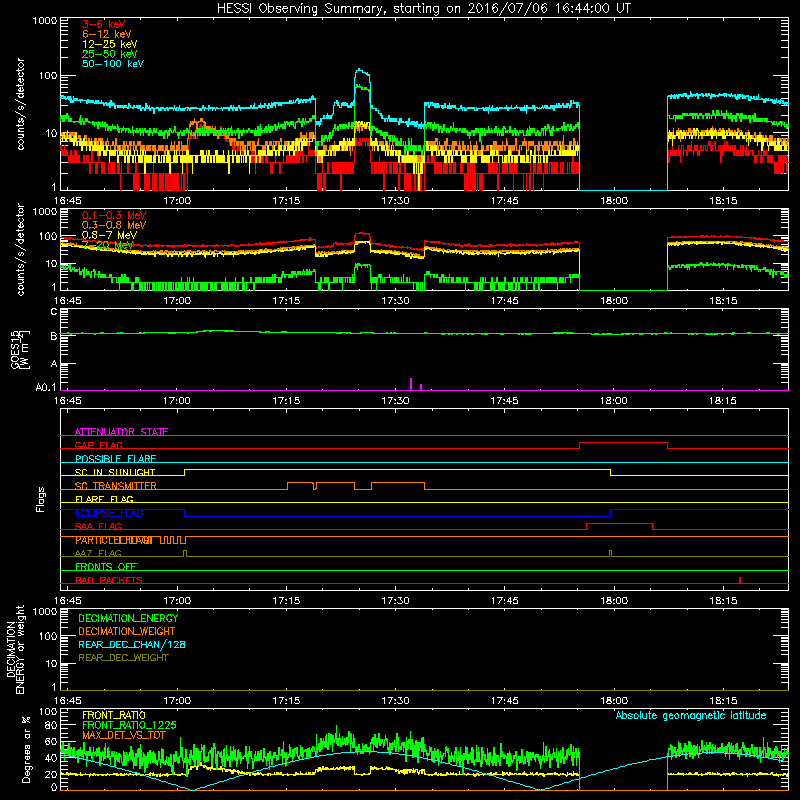Select the SAA_FLAG label
The width and height of the screenshot is (800, 800).
(98, 526)
